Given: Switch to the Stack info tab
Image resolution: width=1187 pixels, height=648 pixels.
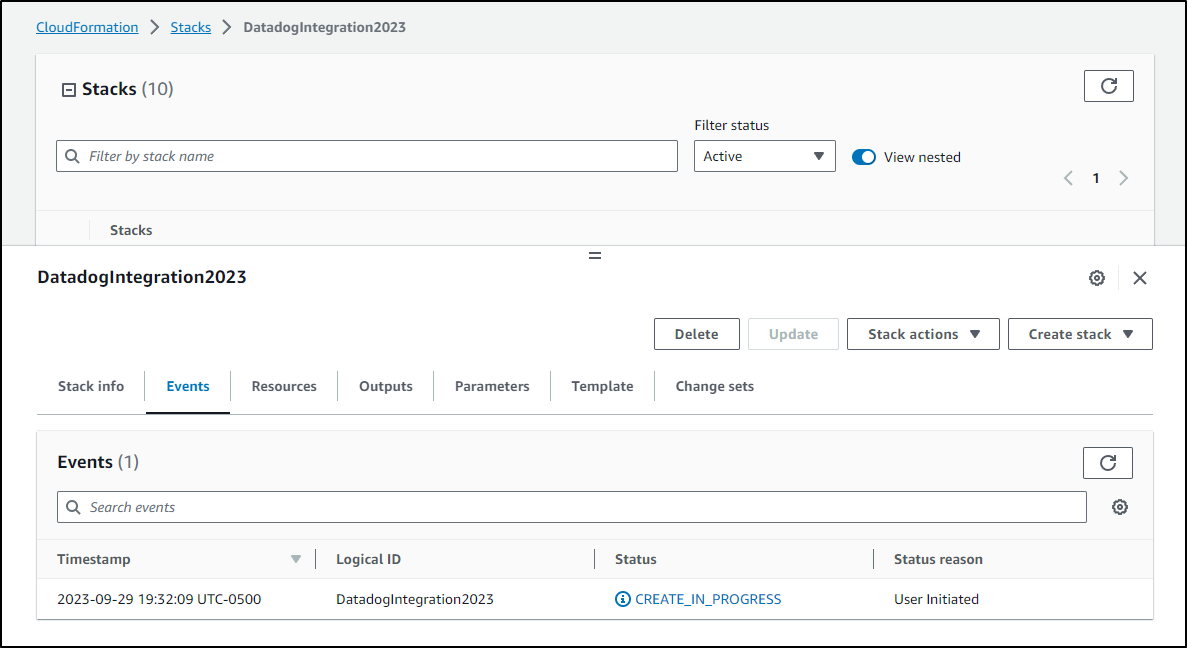Looking at the screenshot, I should pyautogui.click(x=91, y=386).
